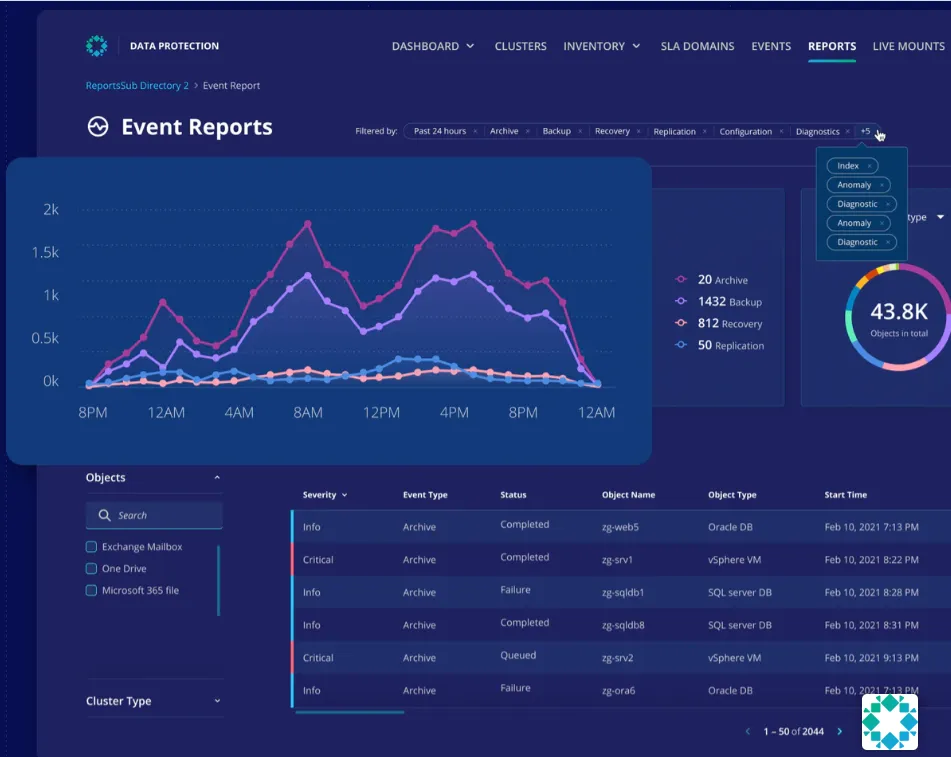Toggle the +5 more filters popup
Screen dimensions: 951x757
(865, 132)
